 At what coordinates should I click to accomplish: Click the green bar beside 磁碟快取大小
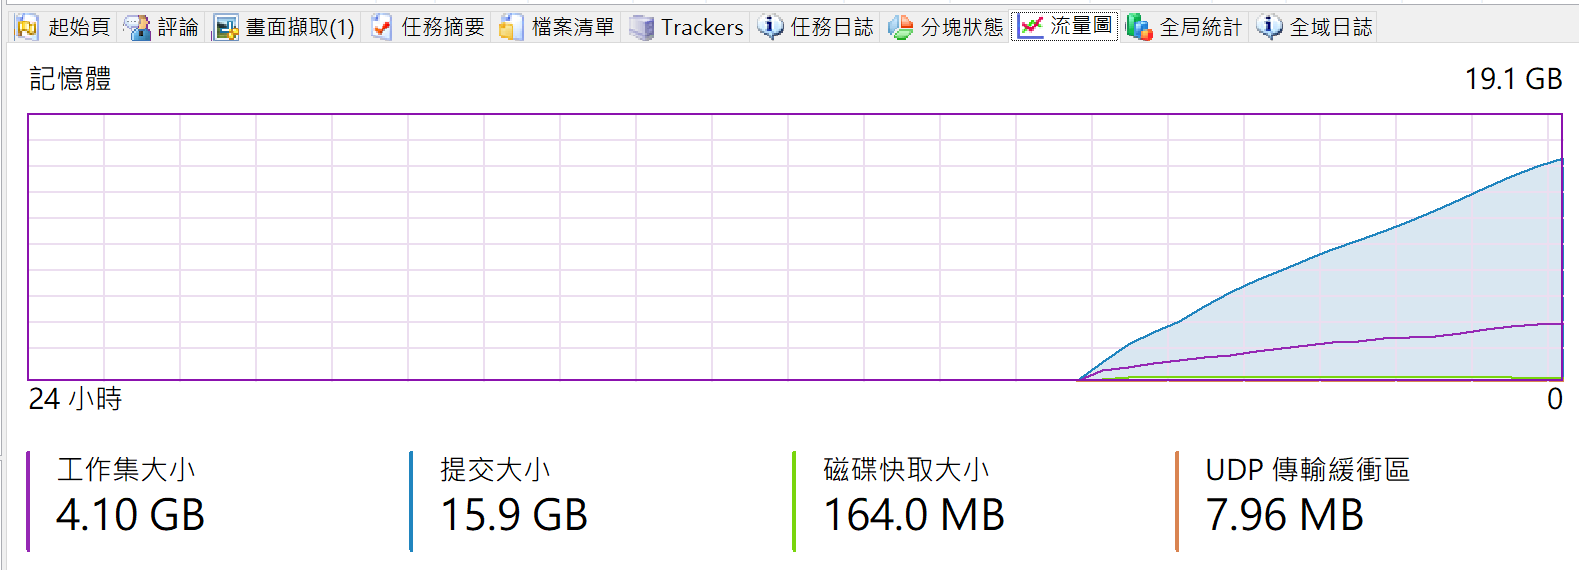[x=794, y=501]
